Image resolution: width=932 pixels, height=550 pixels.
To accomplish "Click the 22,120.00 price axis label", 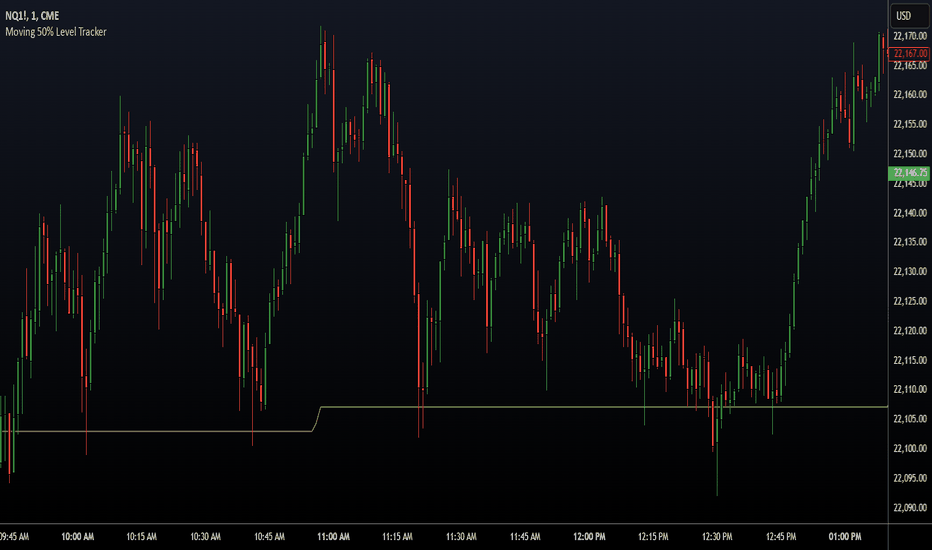I will [910, 330].
